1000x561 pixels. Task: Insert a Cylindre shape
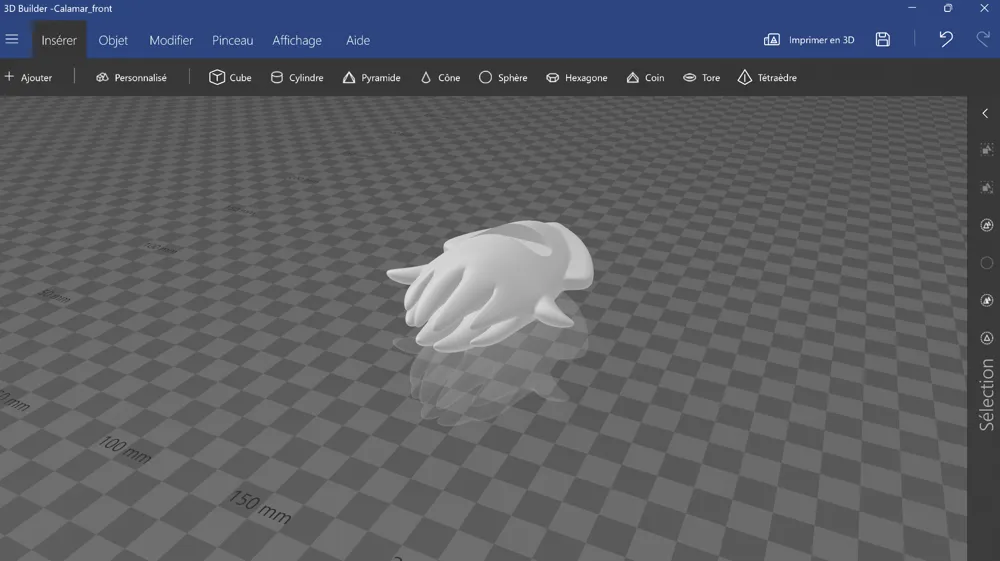[x=297, y=77]
